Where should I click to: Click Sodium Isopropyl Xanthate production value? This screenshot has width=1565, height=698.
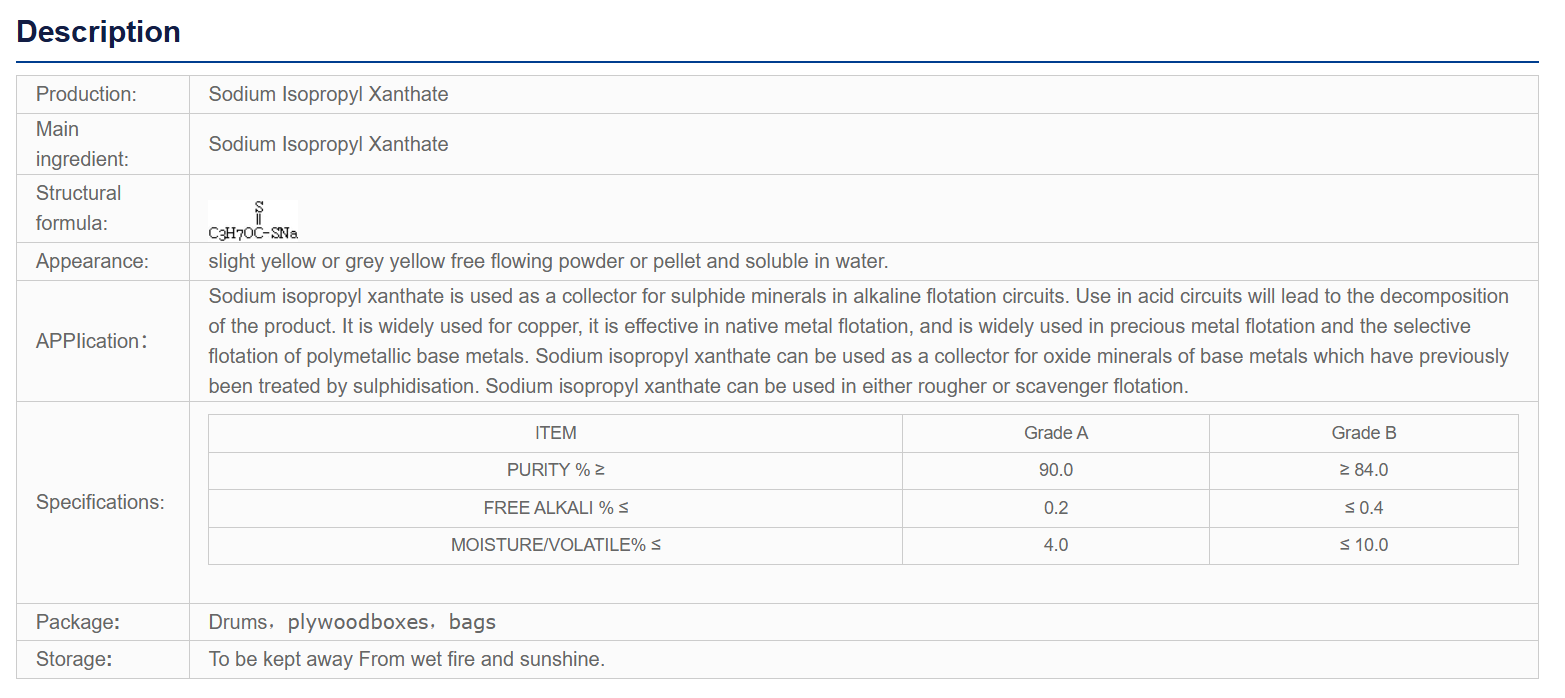328,94
